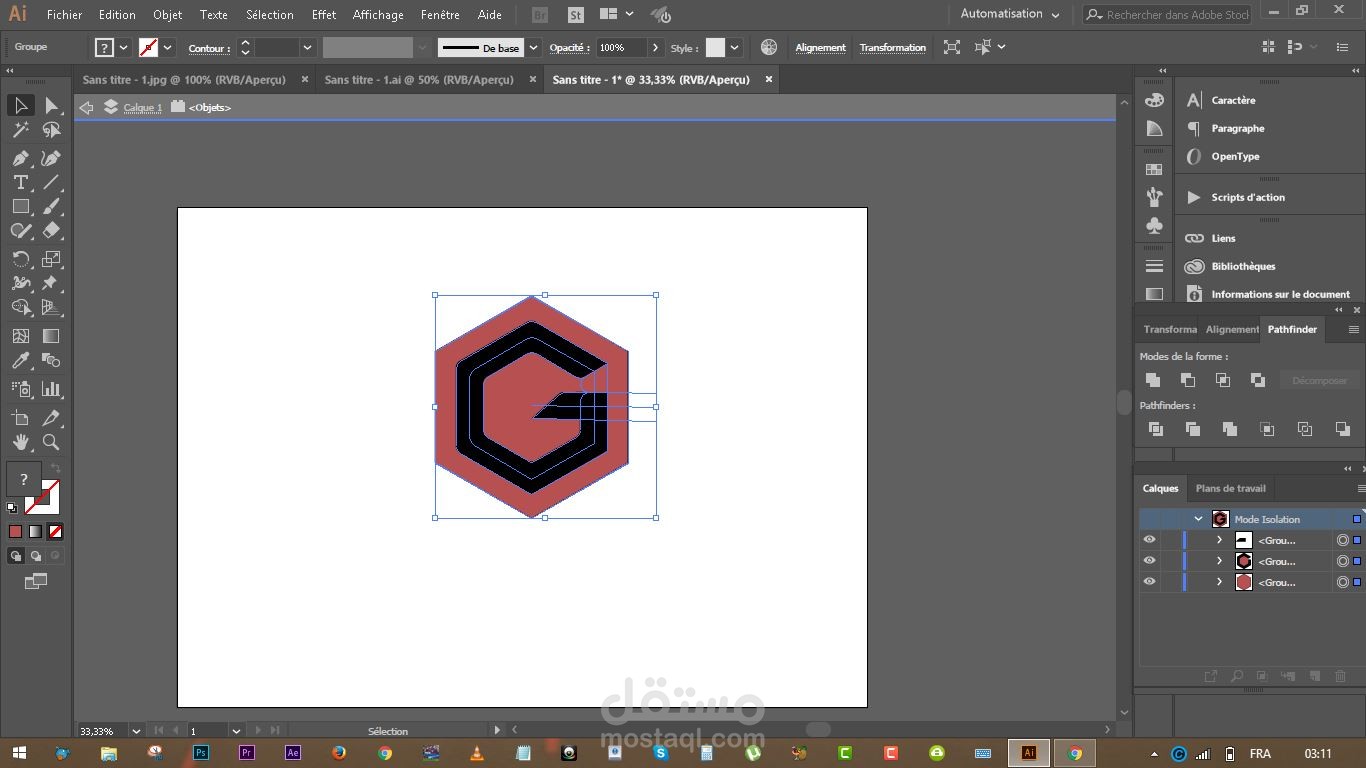
Task: Toggle target circle of third <Grou...> layer
Action: pos(1343,582)
